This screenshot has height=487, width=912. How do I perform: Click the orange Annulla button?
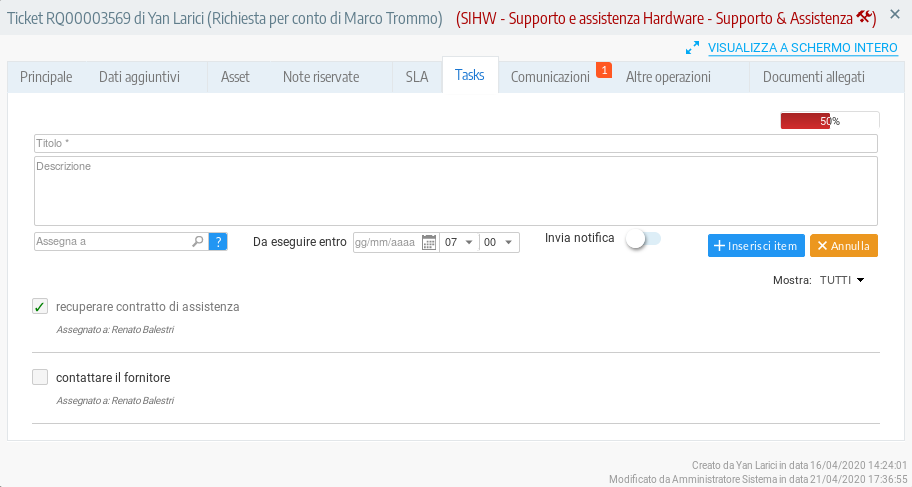tap(843, 246)
